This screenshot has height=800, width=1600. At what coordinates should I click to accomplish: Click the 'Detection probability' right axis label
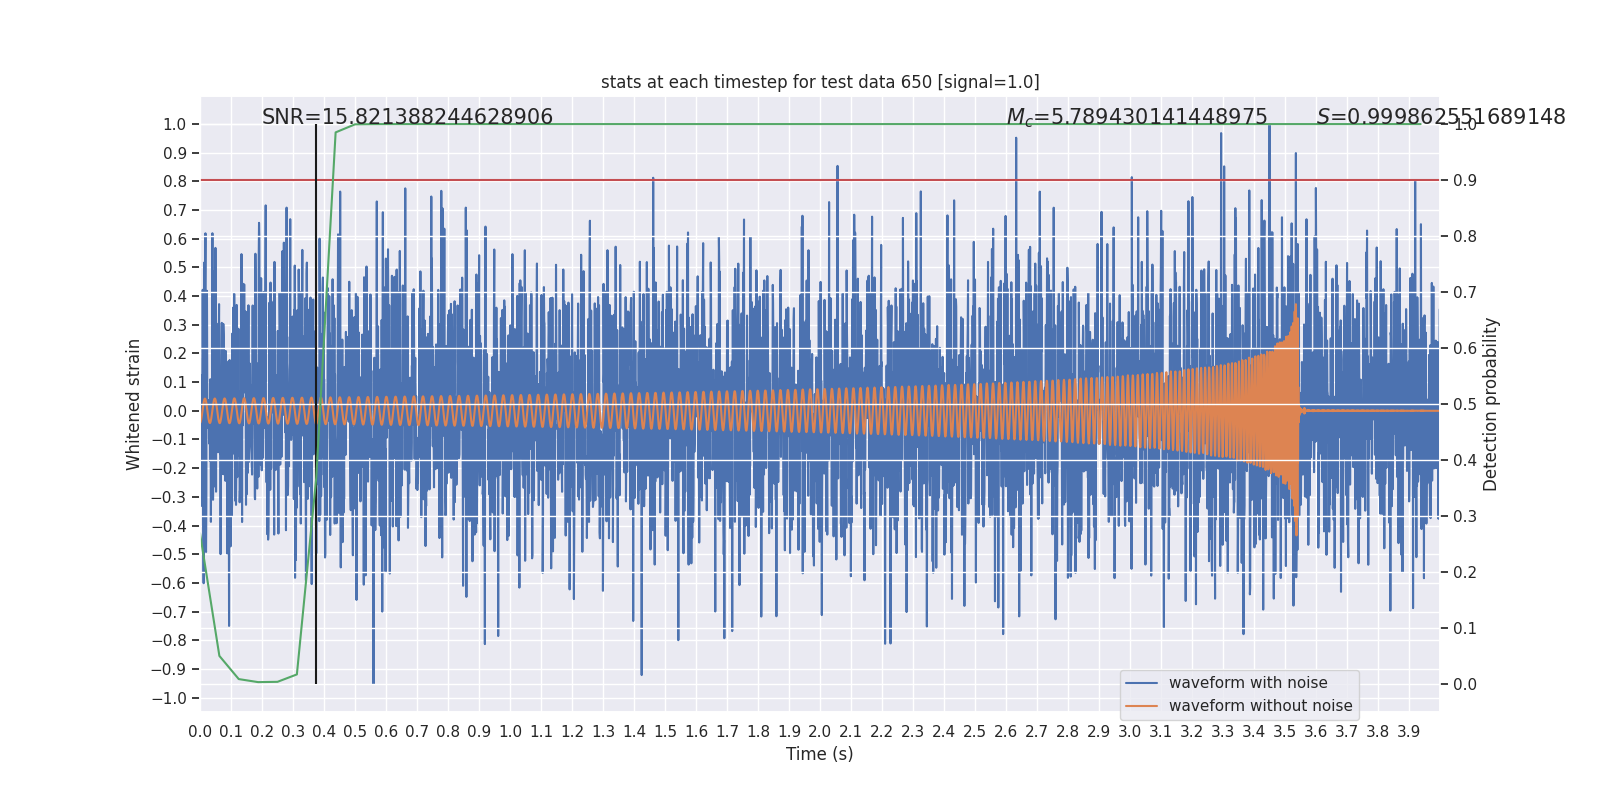1491,404
